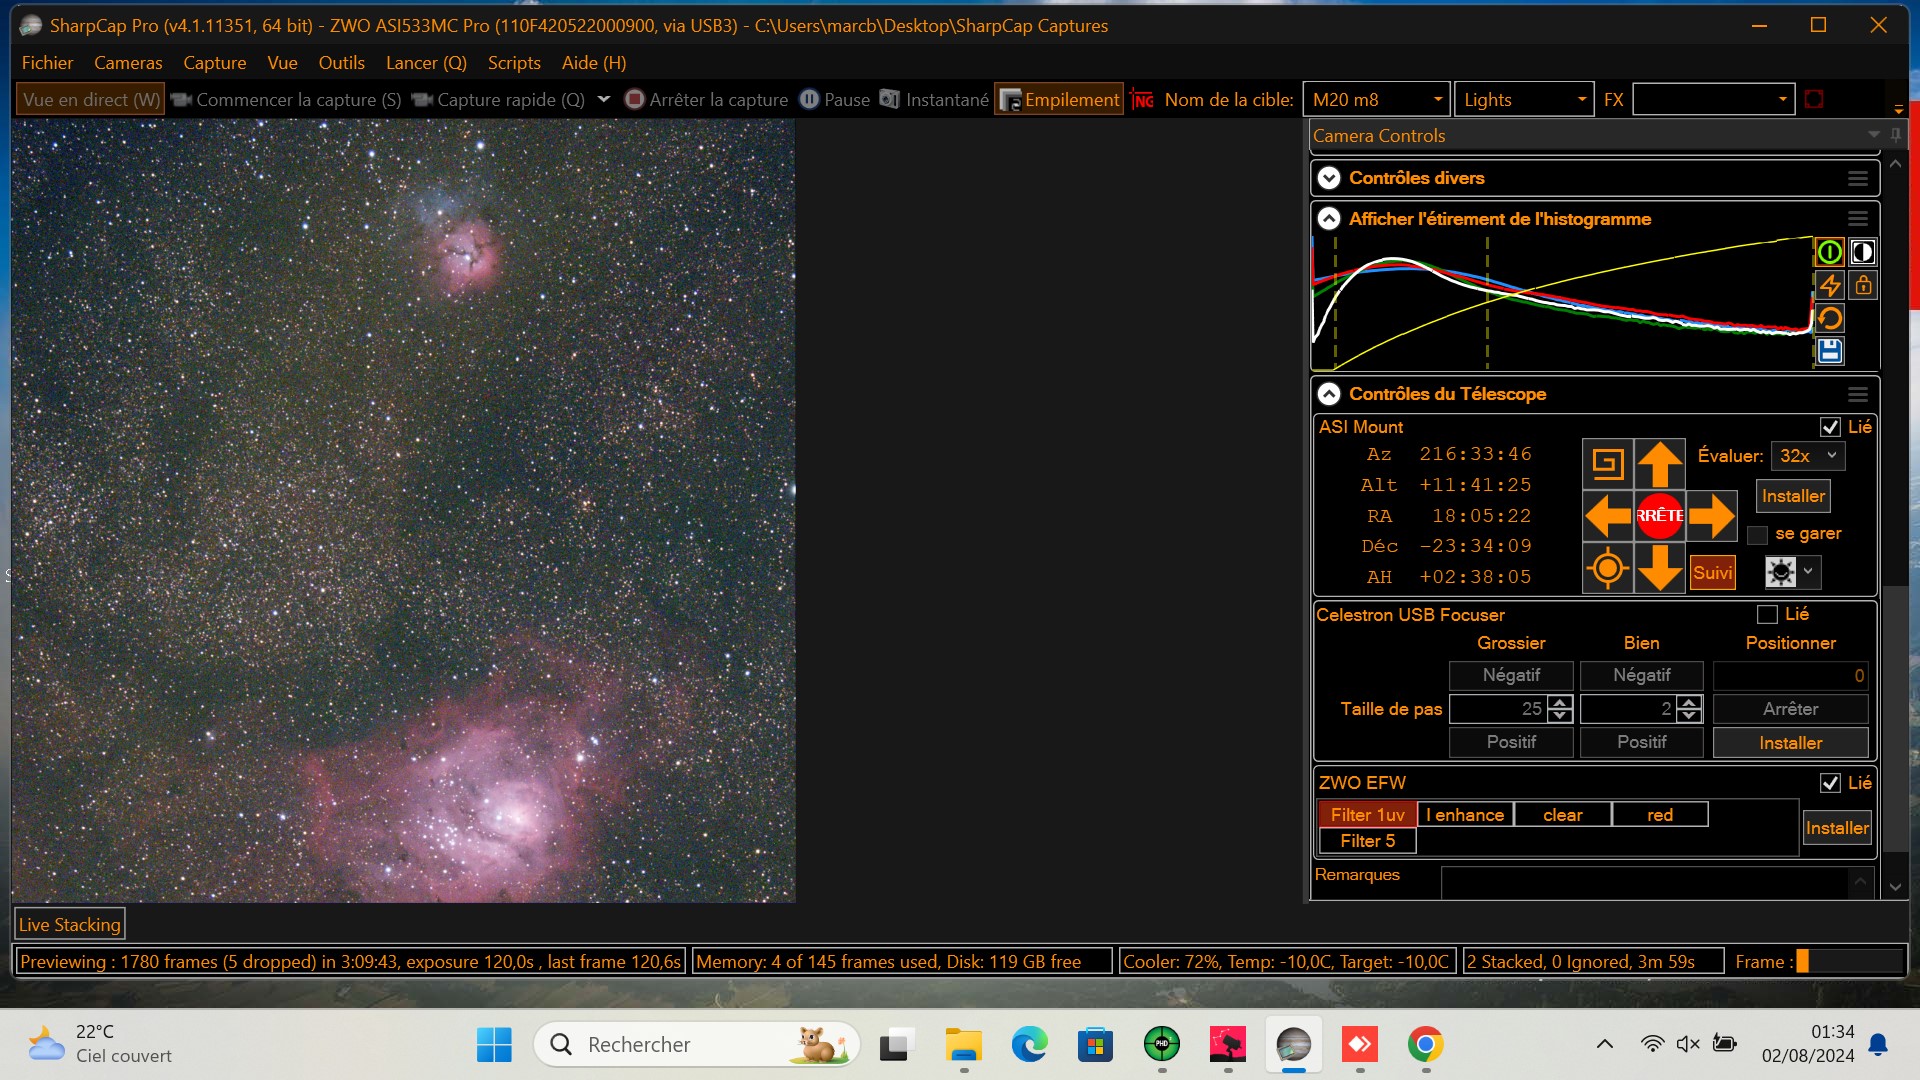The height and width of the screenshot is (1080, 1920).
Task: Click red stop mount movement button
Action: pyautogui.click(x=1660, y=516)
